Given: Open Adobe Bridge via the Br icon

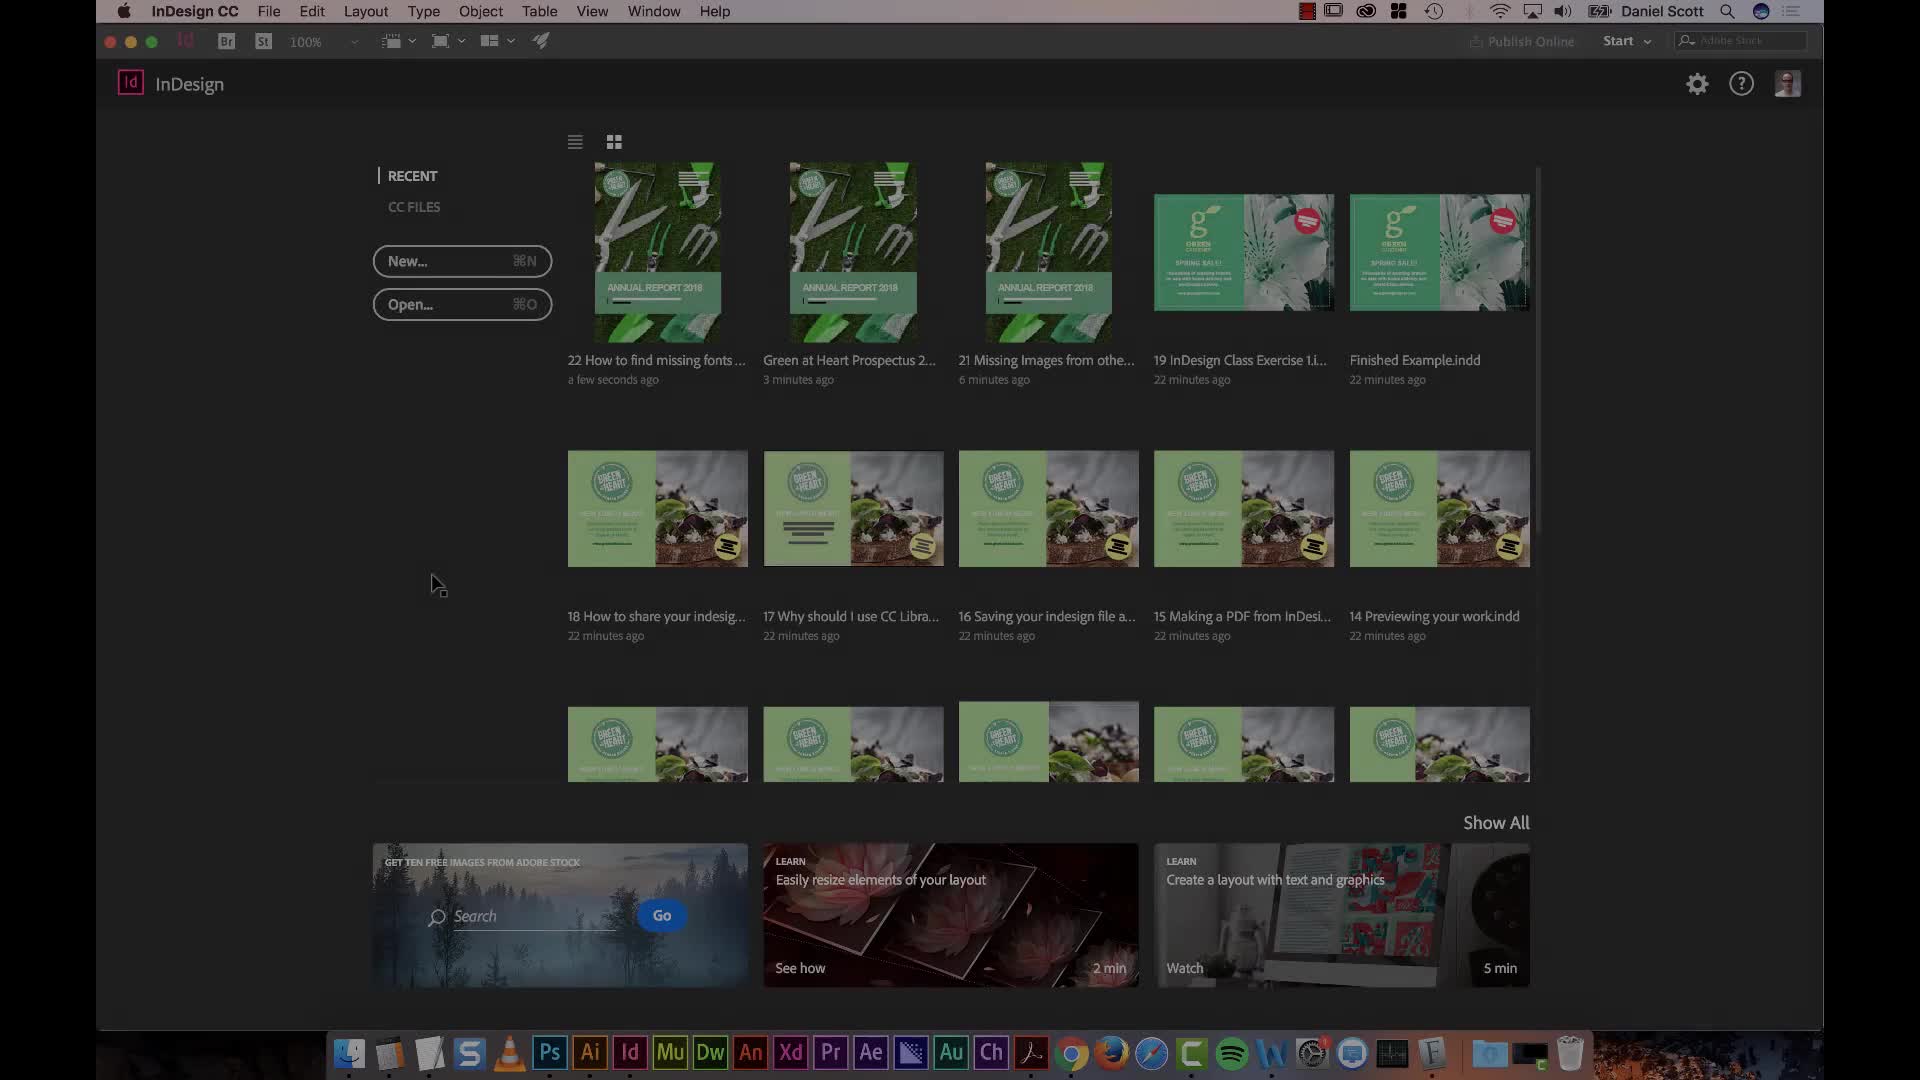Looking at the screenshot, I should pyautogui.click(x=227, y=41).
